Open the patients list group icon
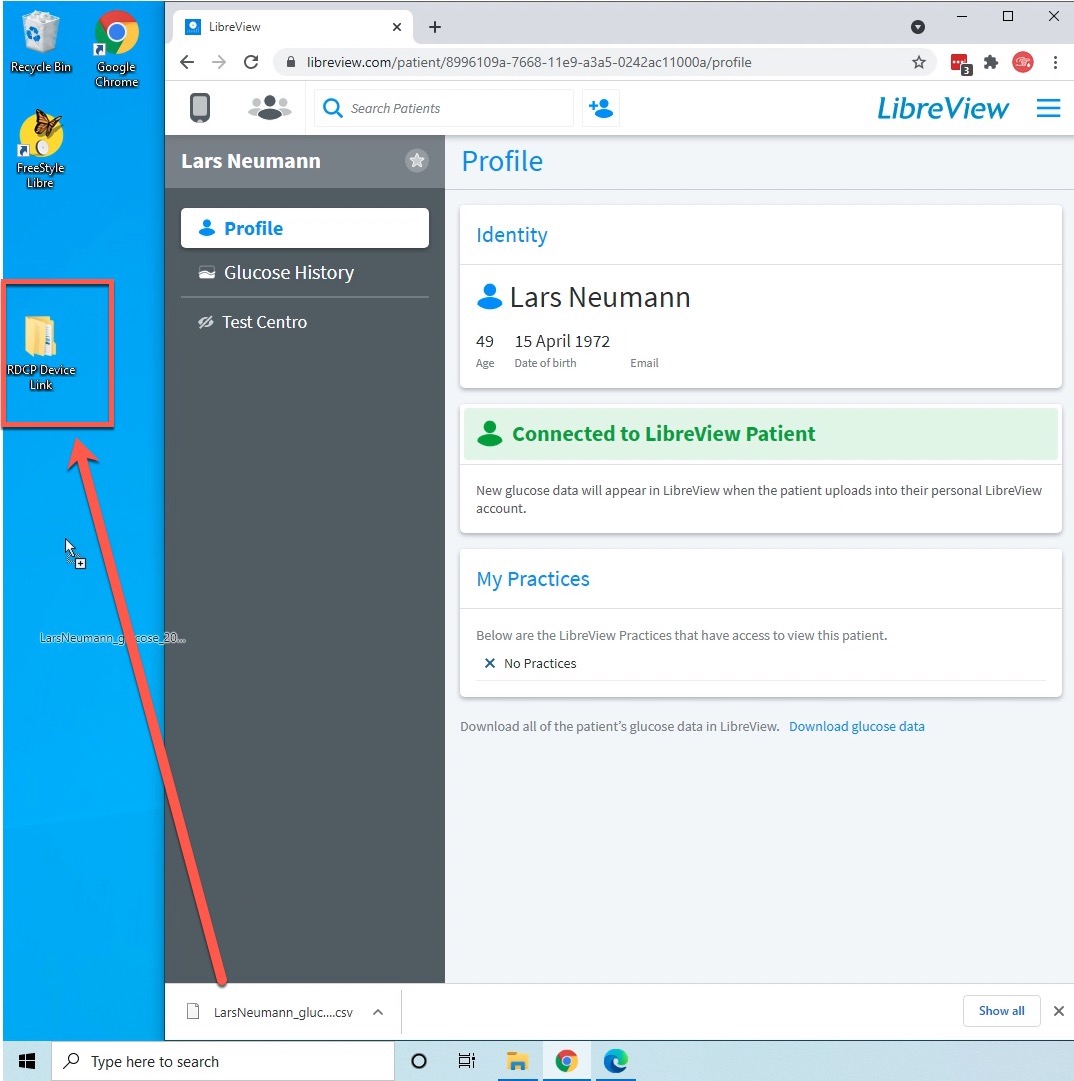Image resolution: width=1074 pixels, height=1081 pixels. 270,108
